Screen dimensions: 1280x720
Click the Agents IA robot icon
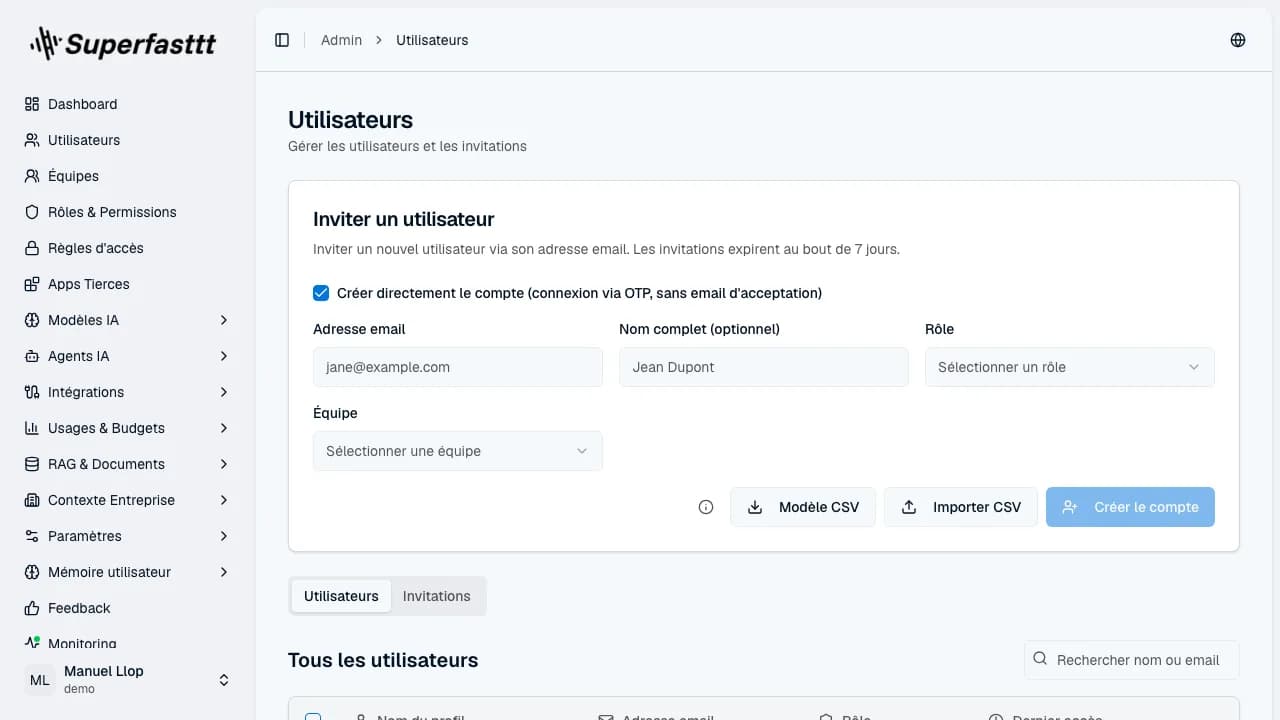click(x=32, y=356)
